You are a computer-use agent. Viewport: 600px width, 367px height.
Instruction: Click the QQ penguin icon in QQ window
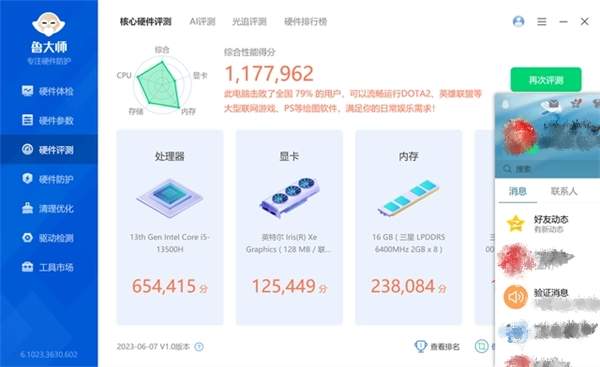505,104
